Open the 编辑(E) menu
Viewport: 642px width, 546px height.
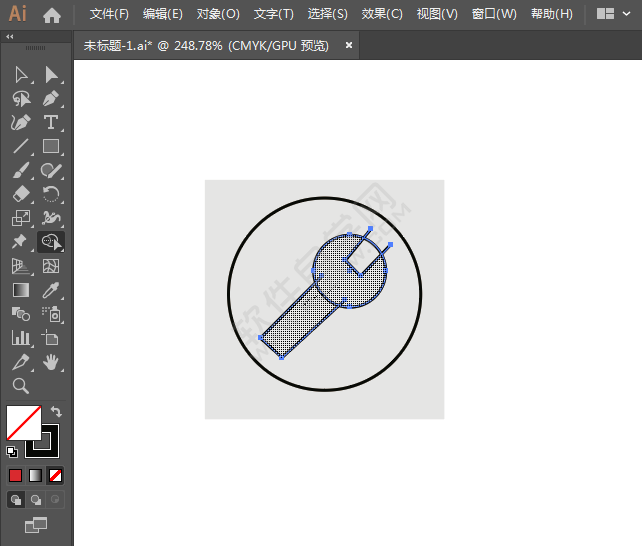163,14
